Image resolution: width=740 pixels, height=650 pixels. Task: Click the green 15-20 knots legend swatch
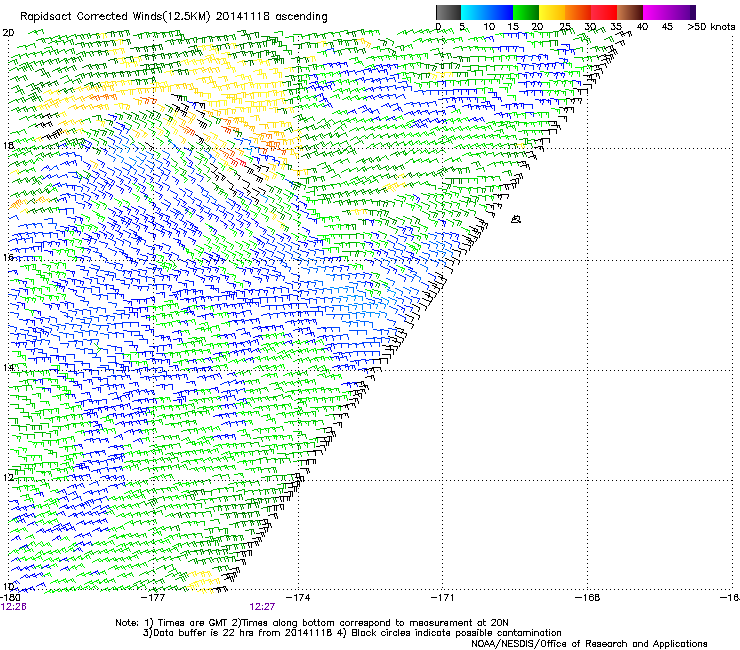(526, 12)
